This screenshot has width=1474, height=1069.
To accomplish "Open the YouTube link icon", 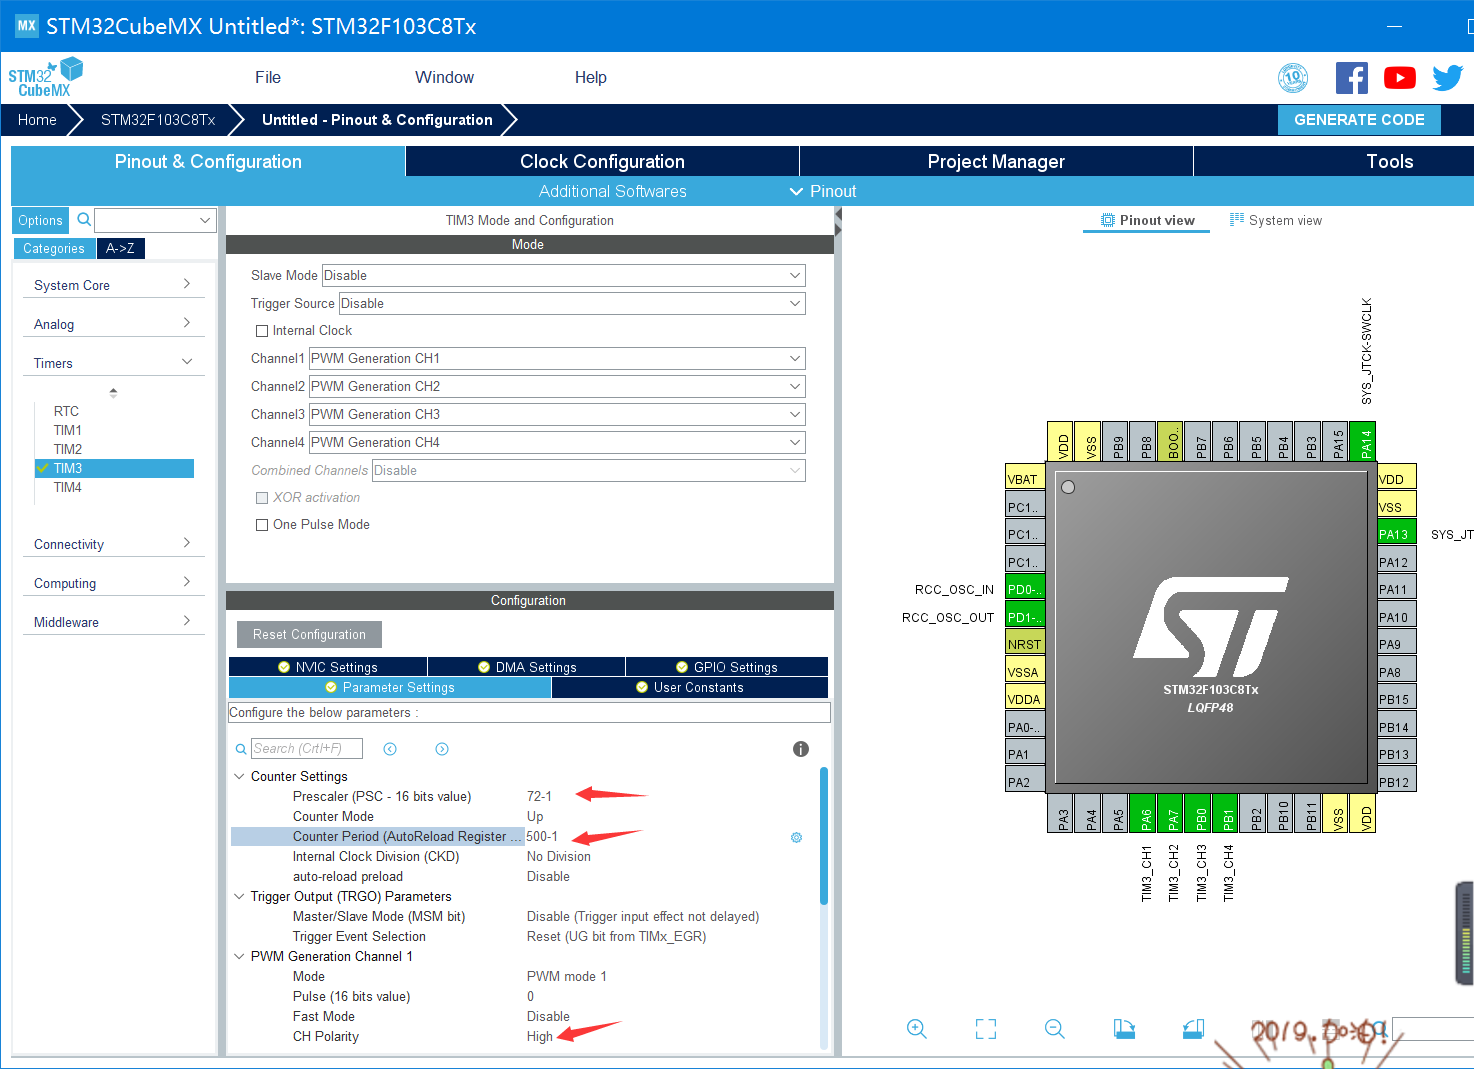I will 1399,78.
